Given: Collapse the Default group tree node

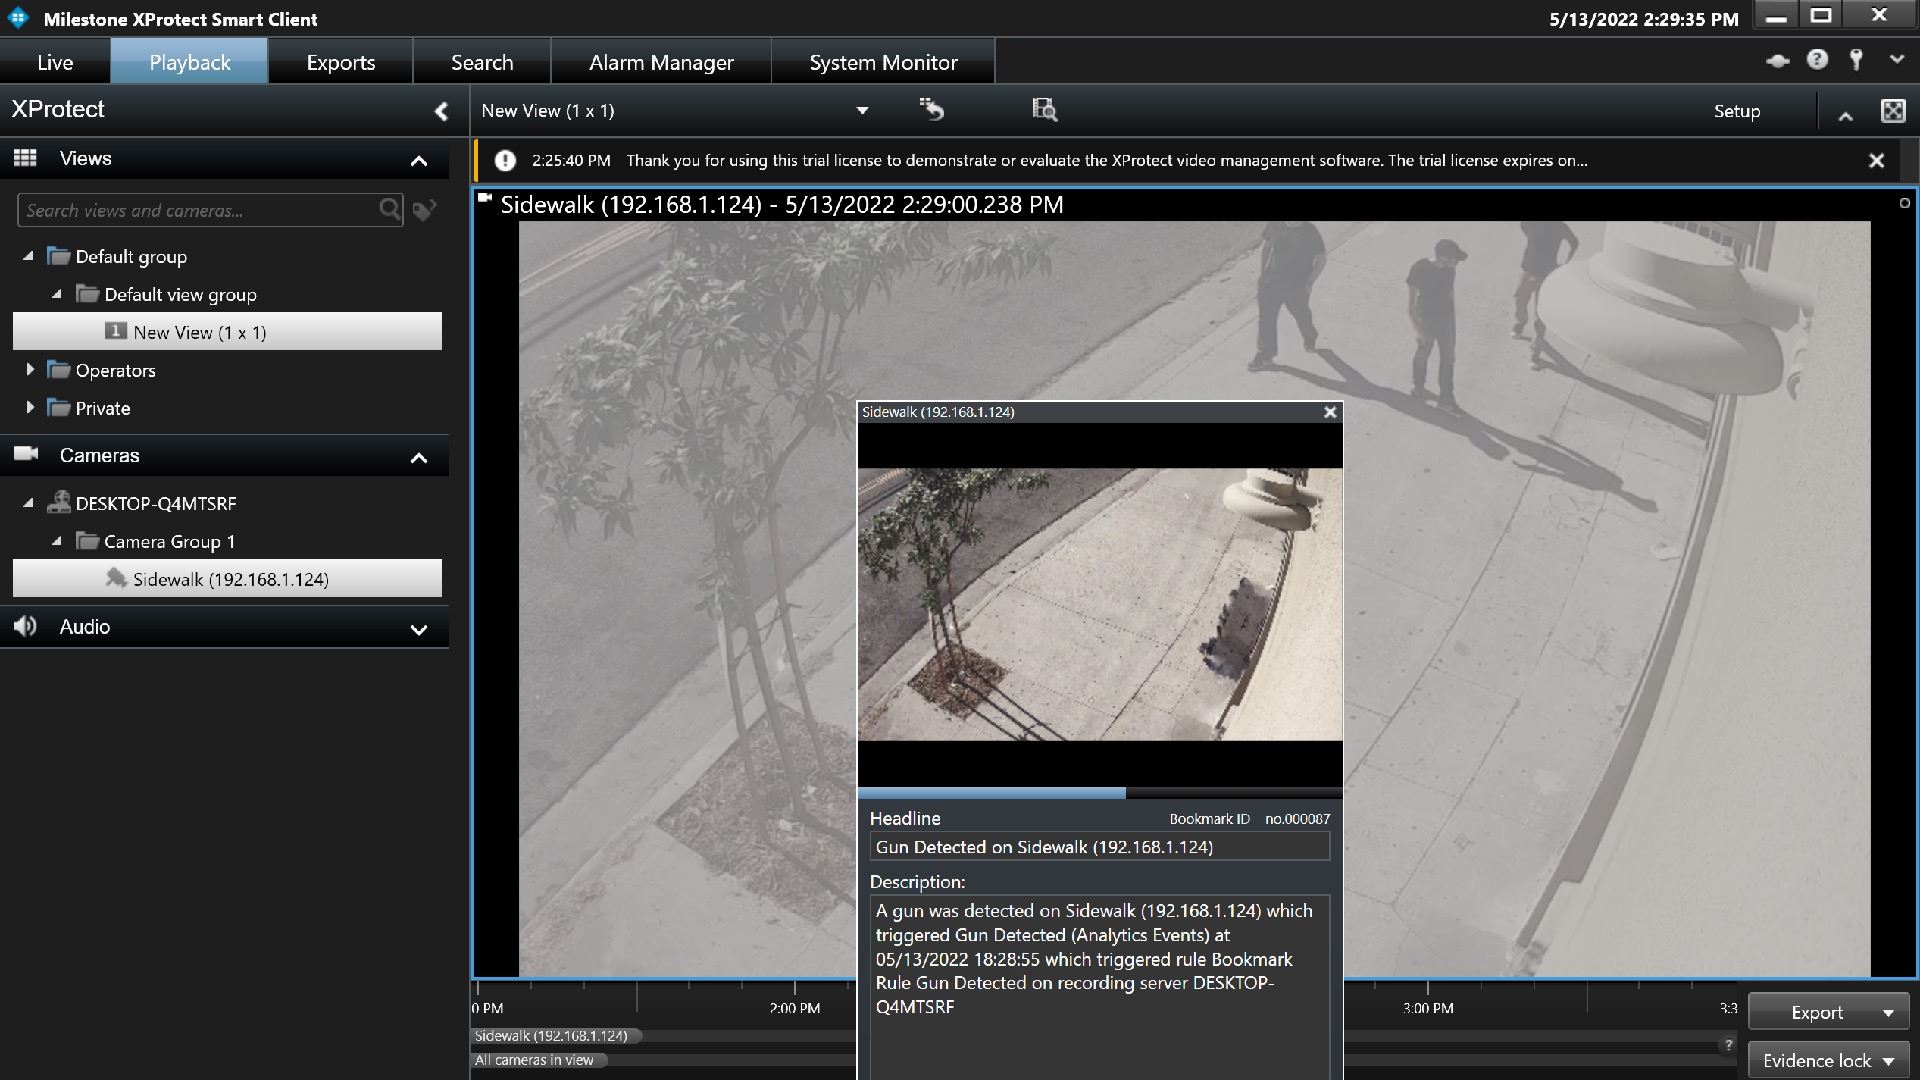Looking at the screenshot, I should click(28, 256).
